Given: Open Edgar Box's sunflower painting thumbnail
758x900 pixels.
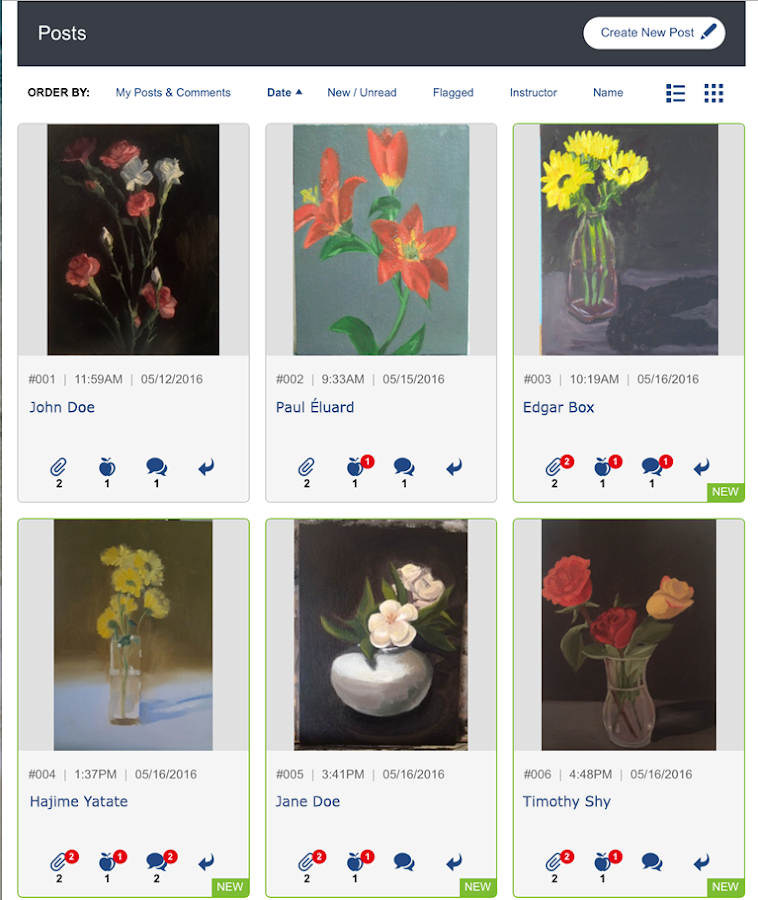Looking at the screenshot, I should point(628,239).
